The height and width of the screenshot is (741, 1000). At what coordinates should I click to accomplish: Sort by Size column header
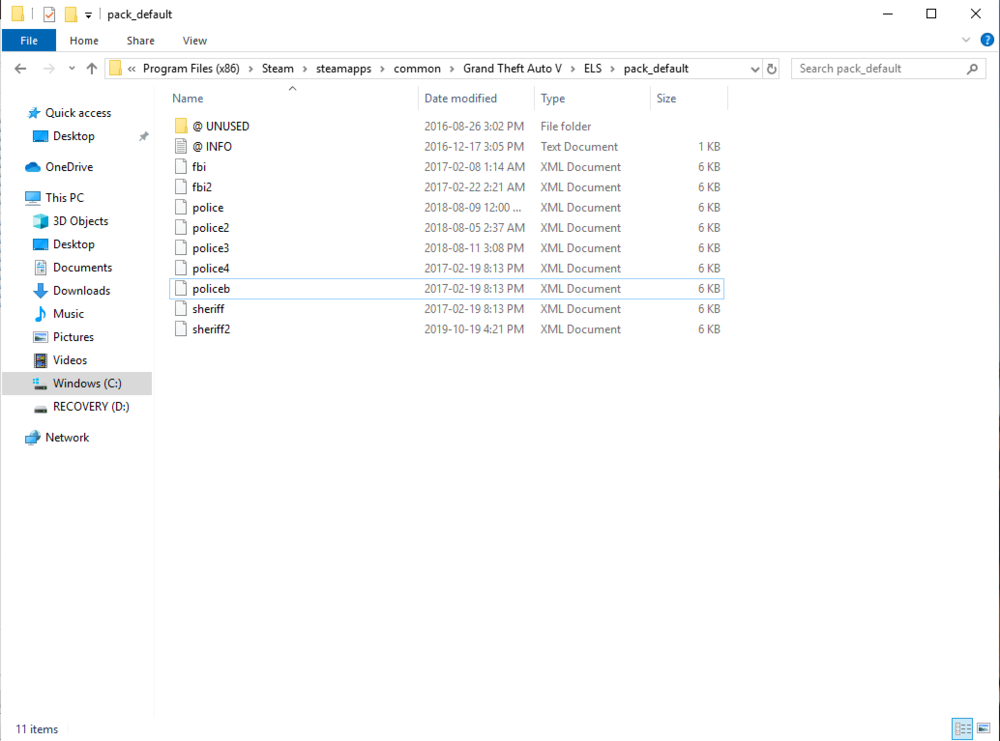(666, 98)
